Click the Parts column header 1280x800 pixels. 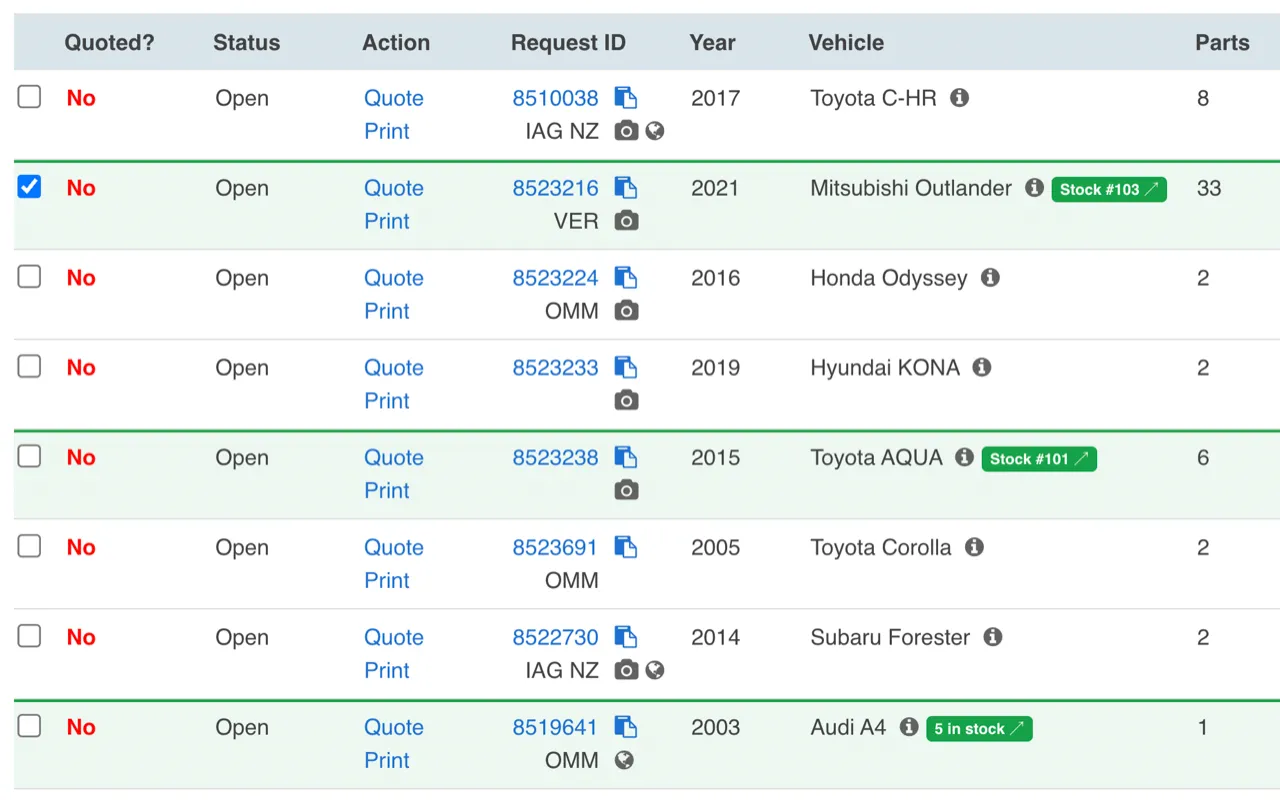click(1222, 43)
